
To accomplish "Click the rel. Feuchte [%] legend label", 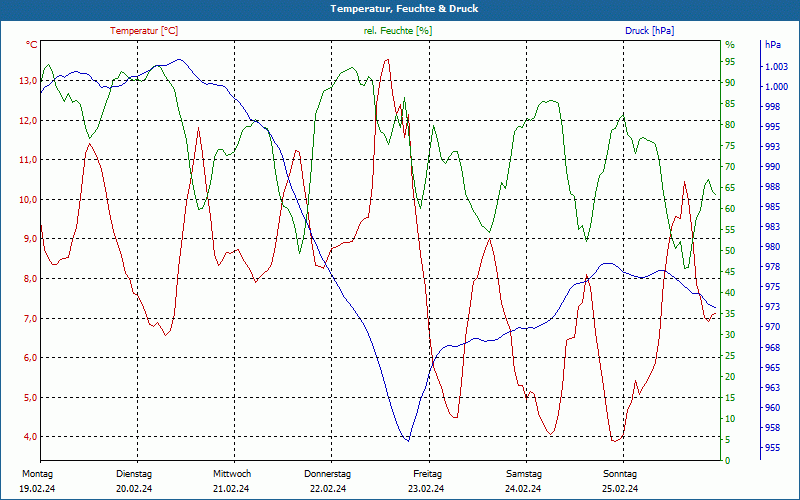I will click(397, 31).
